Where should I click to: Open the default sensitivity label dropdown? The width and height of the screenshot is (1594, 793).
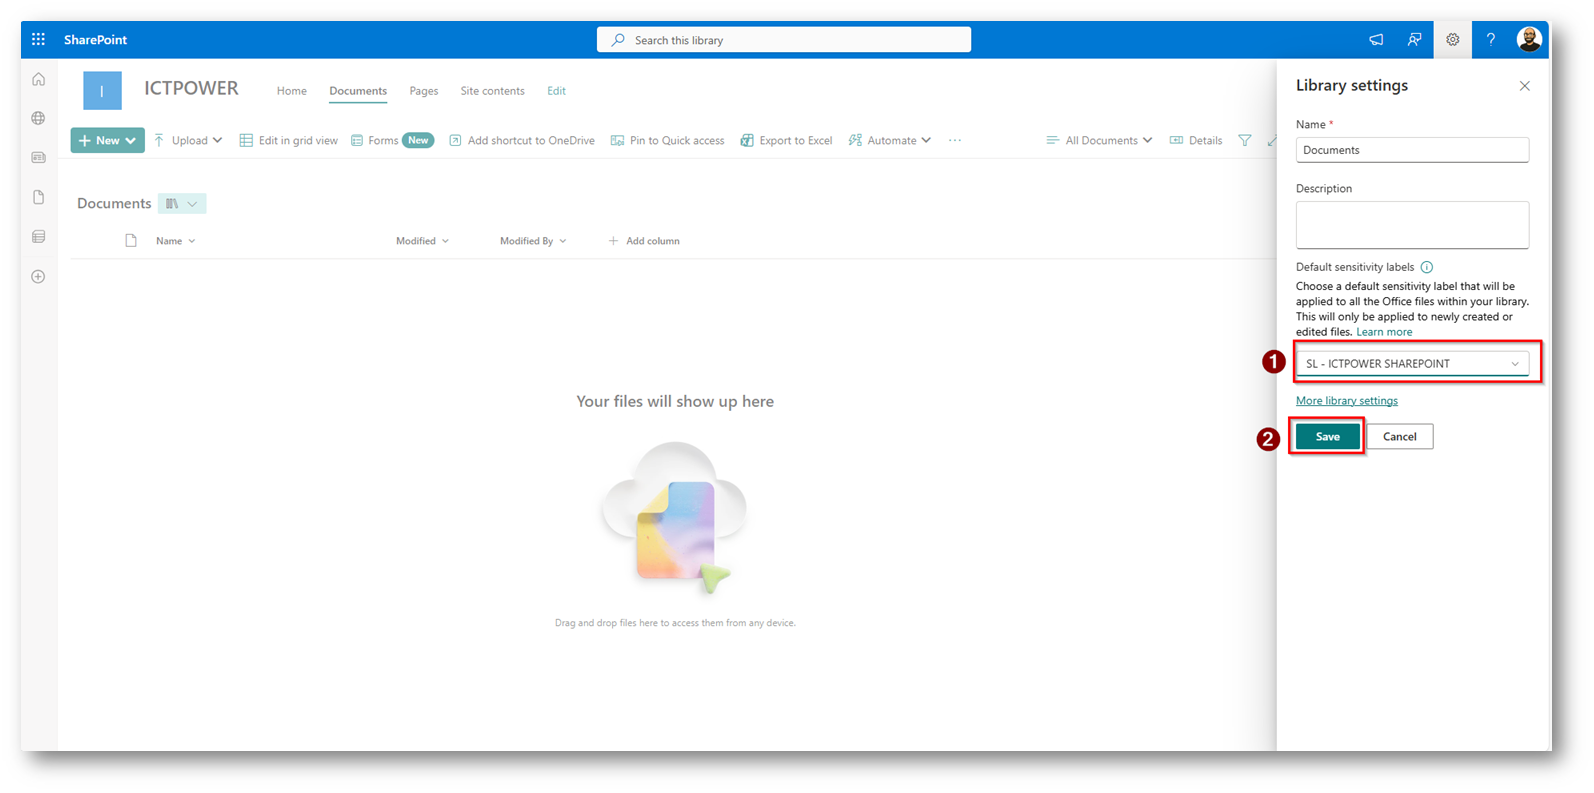click(1412, 364)
